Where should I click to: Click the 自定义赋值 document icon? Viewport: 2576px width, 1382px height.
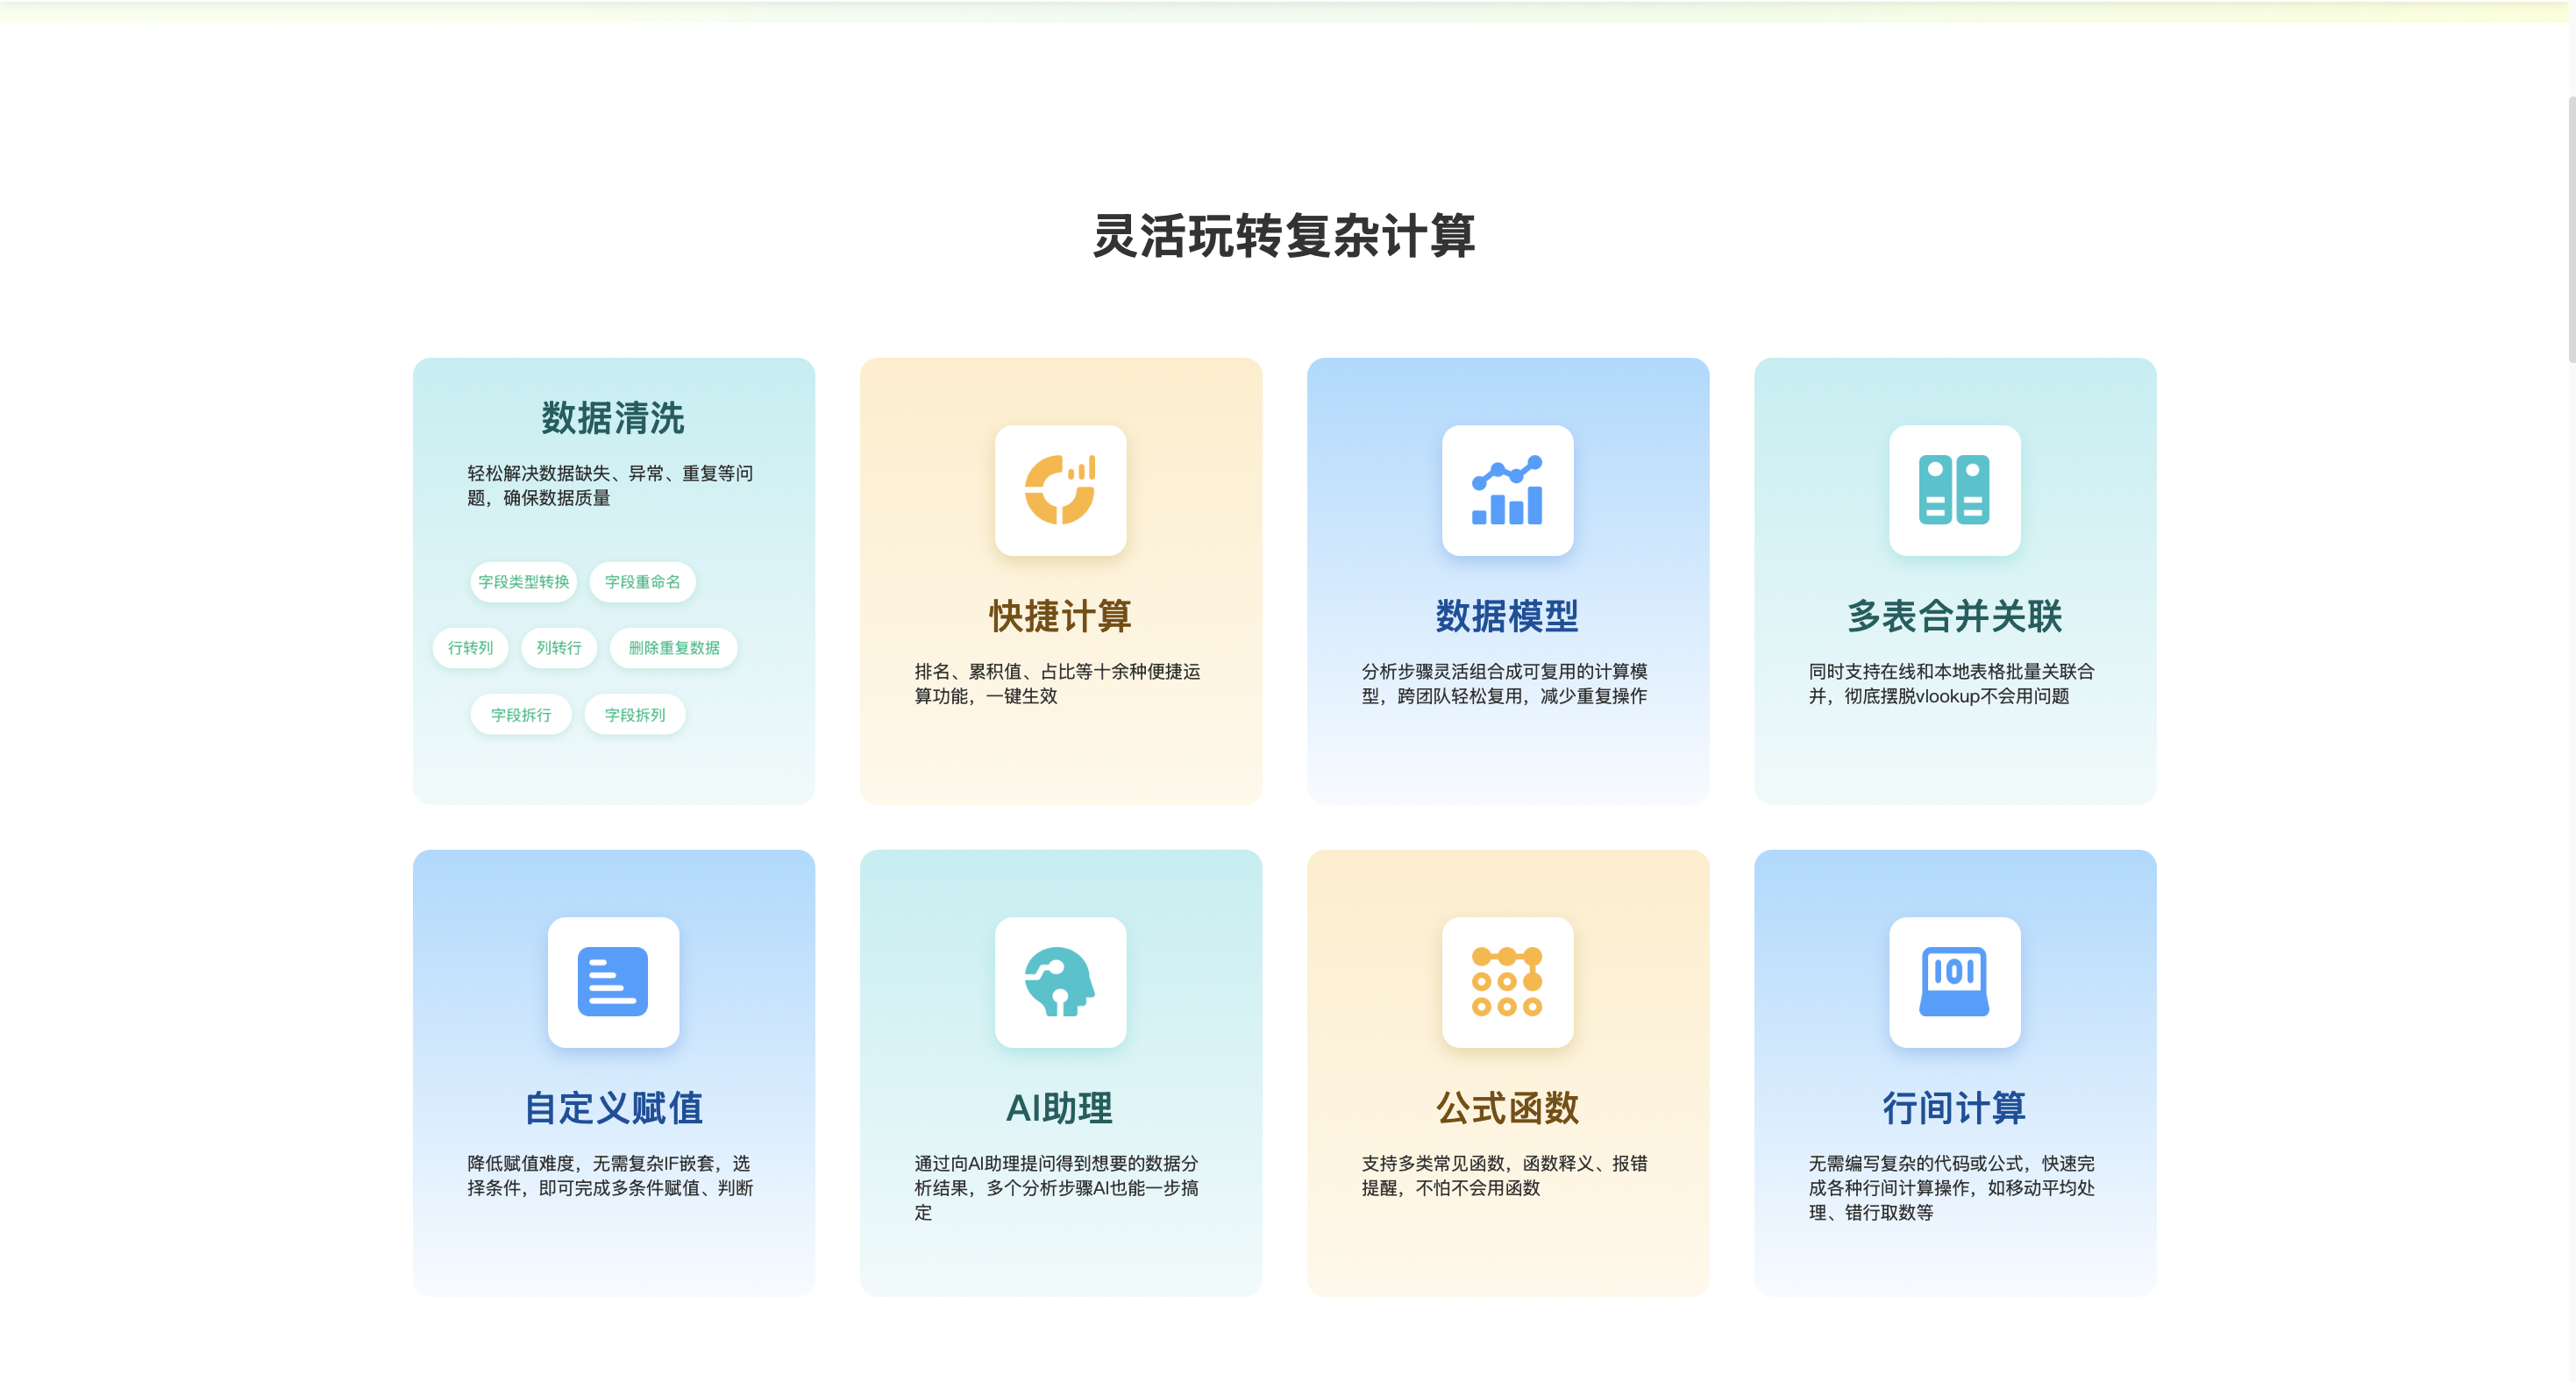pos(613,983)
